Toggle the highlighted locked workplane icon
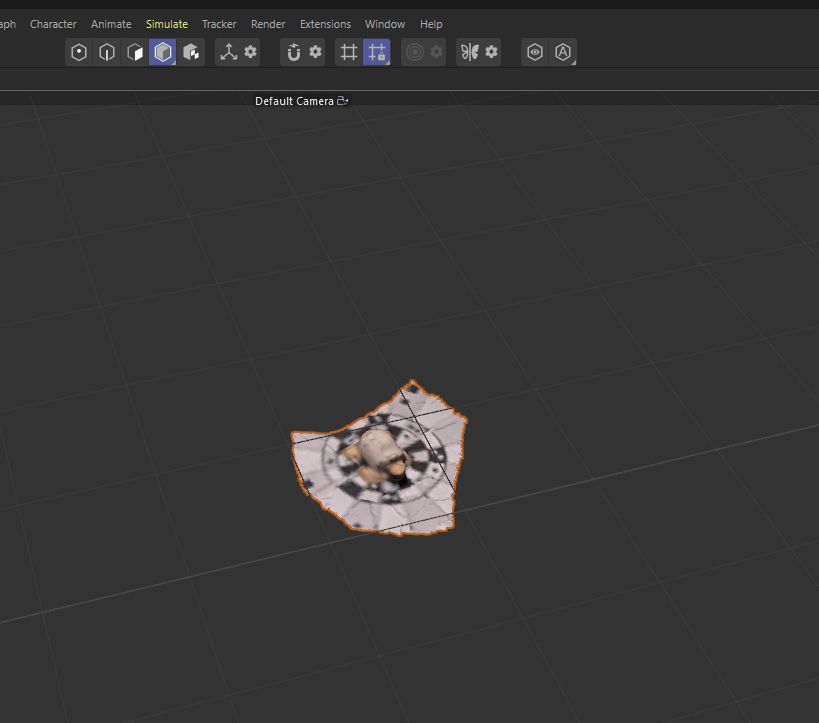This screenshot has width=819, height=723. pyautogui.click(x=376, y=52)
